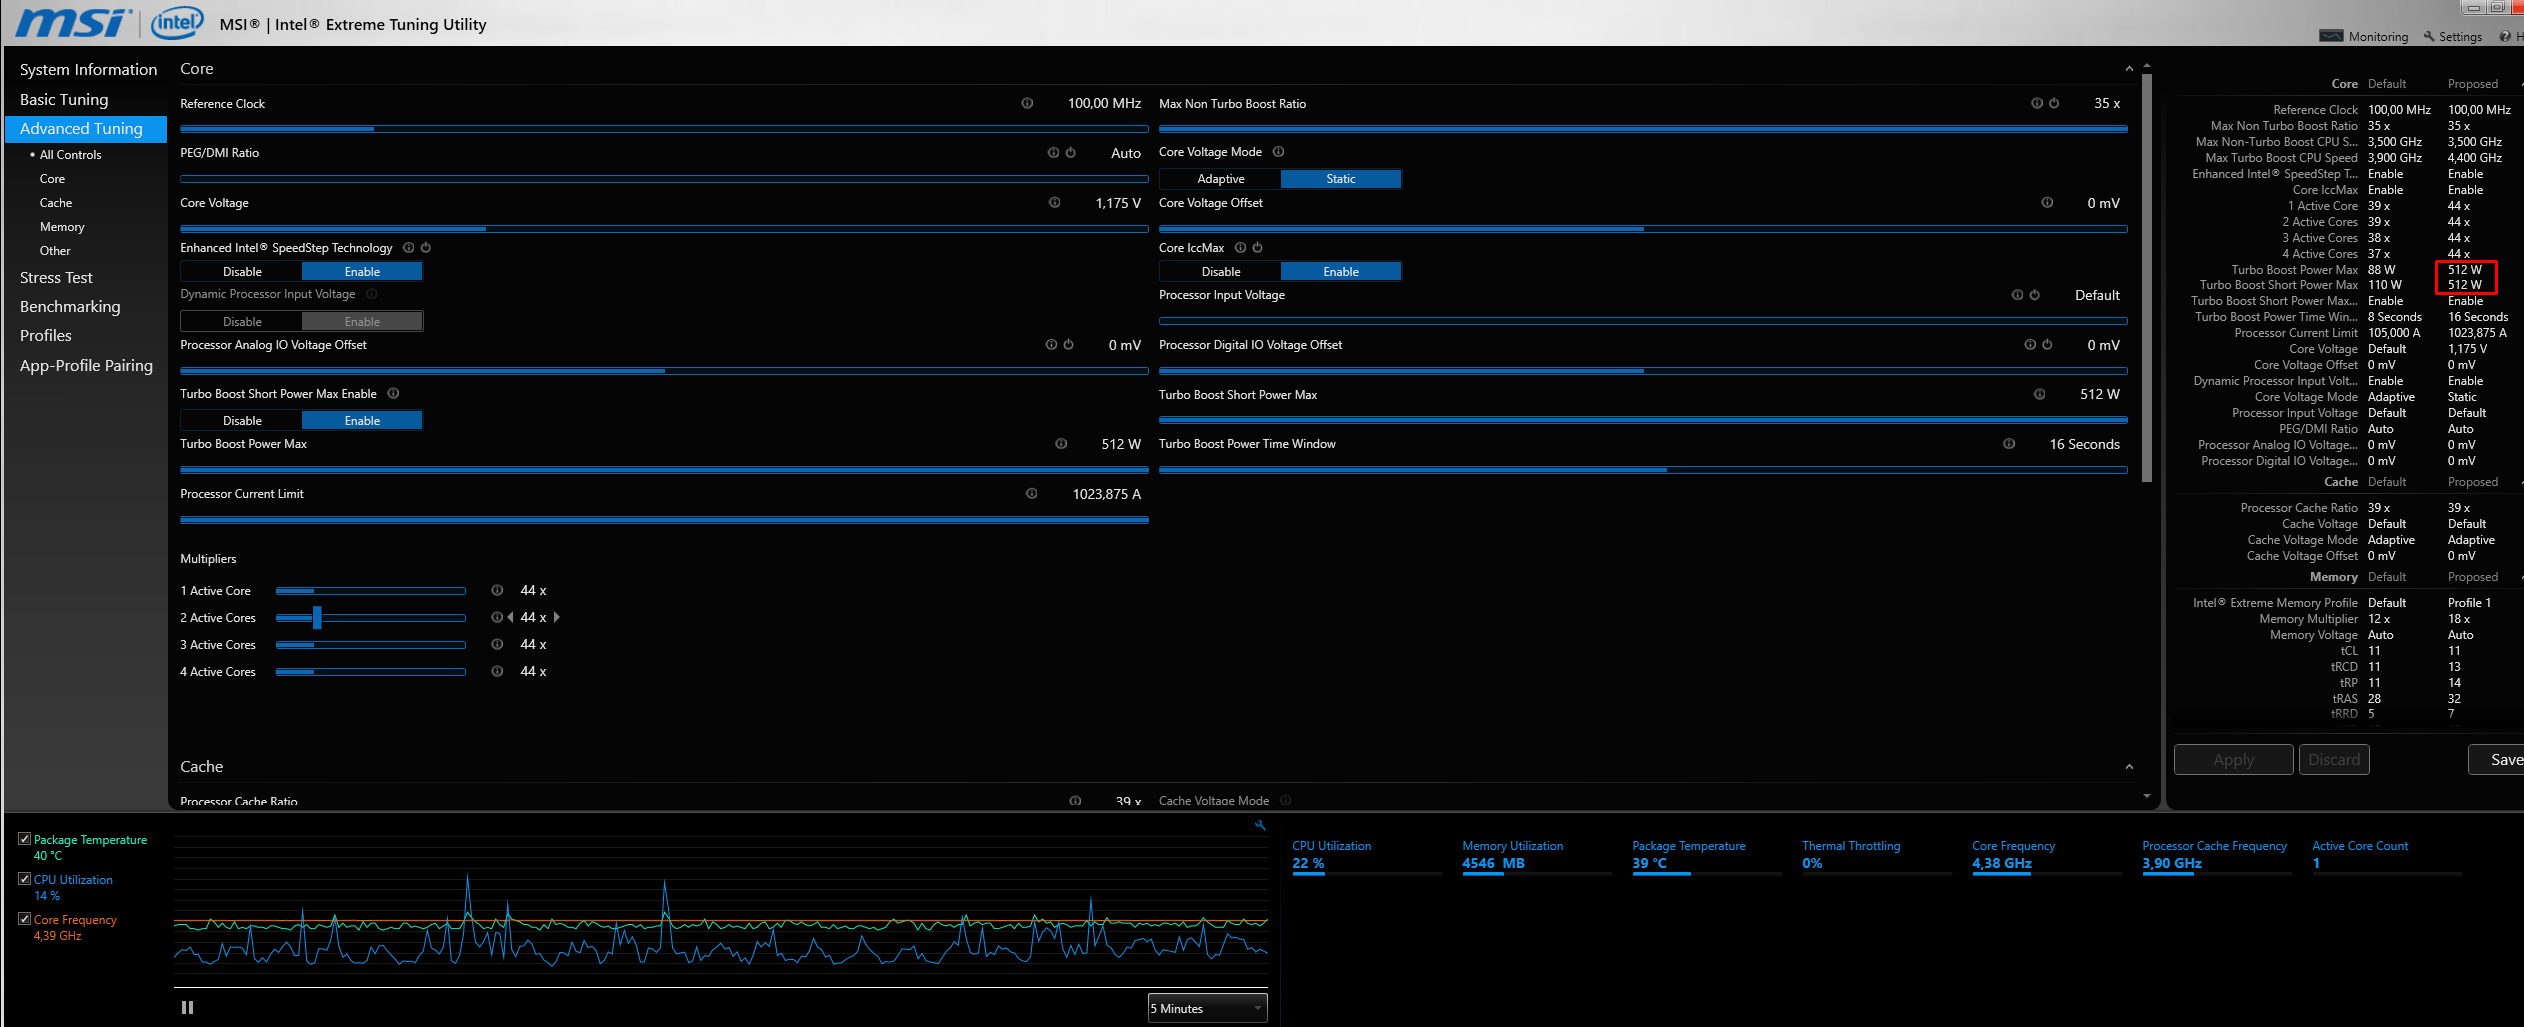Reset PEG/DMI Ratio with its power icon

[1071, 152]
